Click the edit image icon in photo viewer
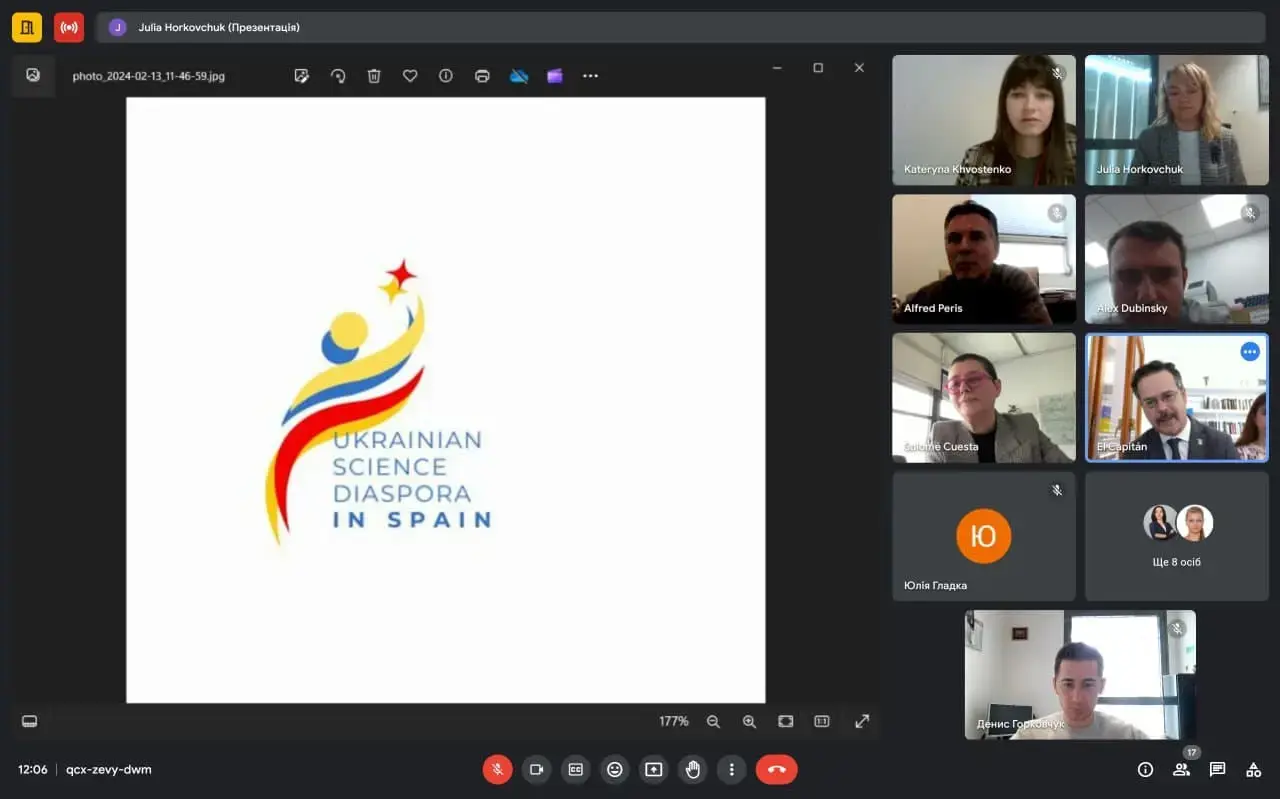 tap(301, 76)
